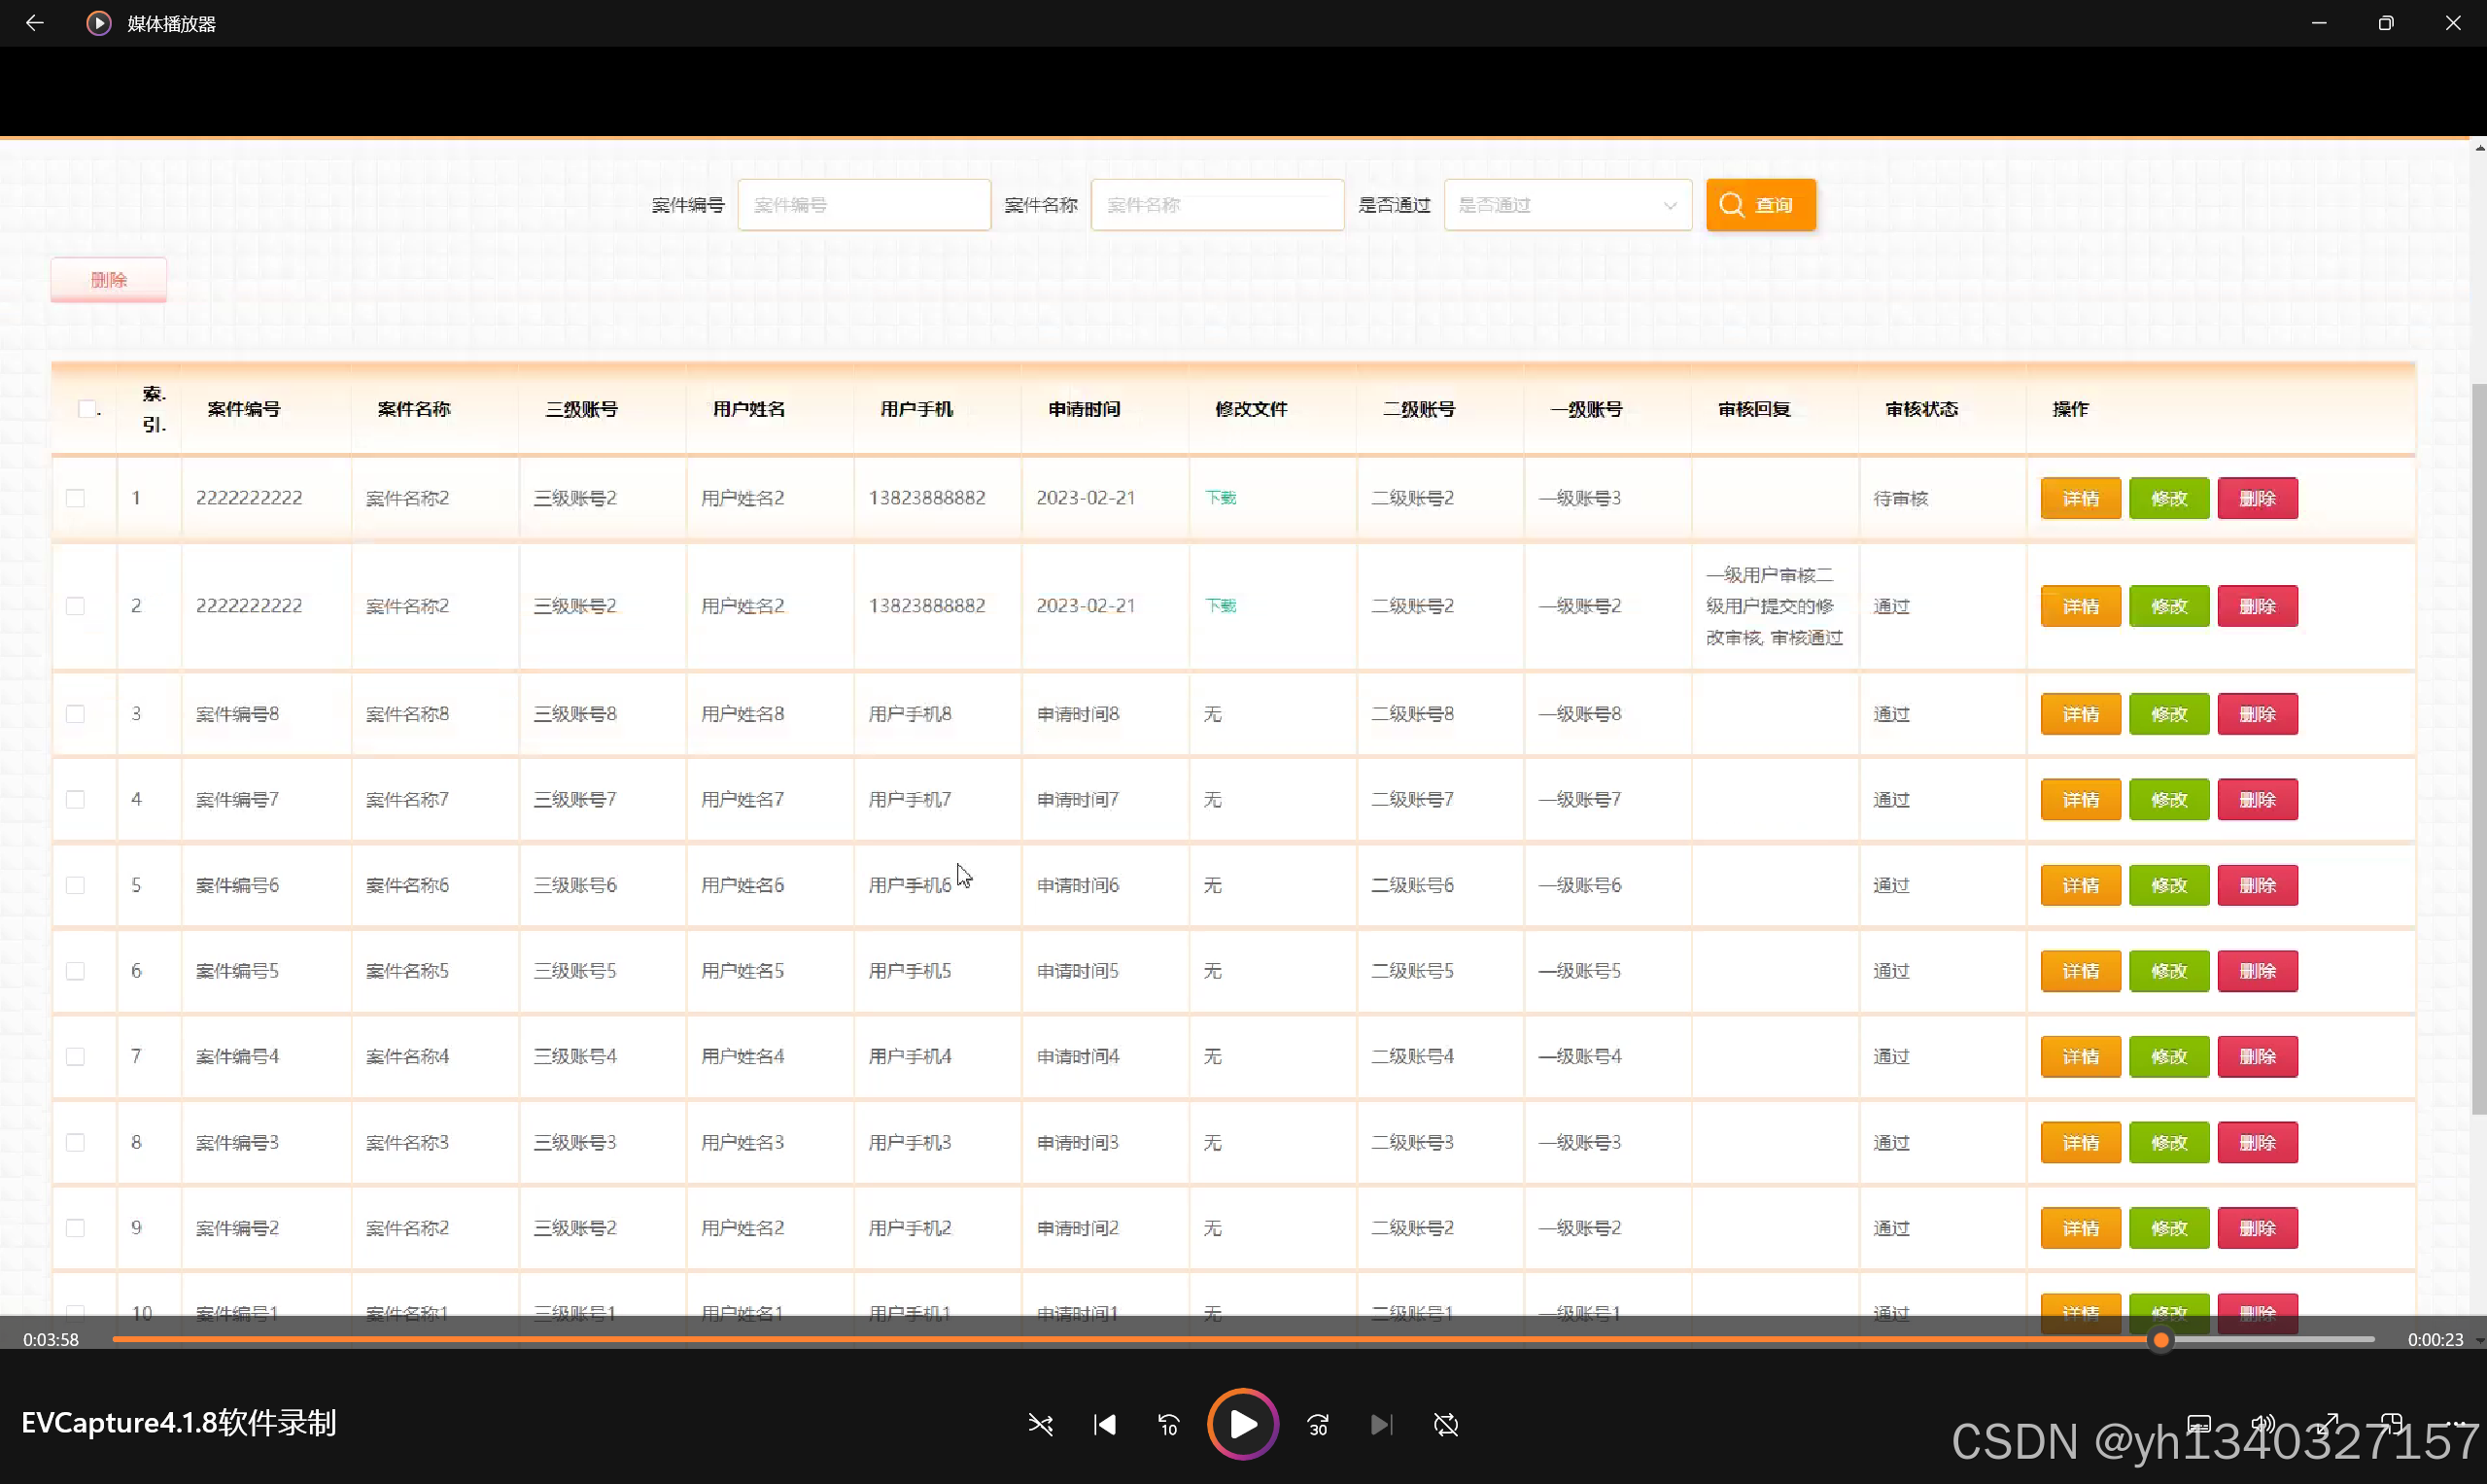Click the 案件编号 input field
2487x1484 pixels.
[864, 205]
